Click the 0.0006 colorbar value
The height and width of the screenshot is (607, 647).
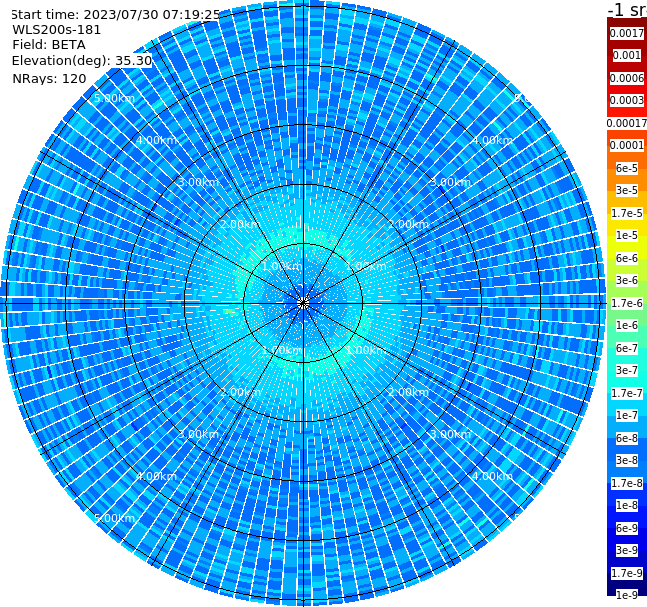[x=627, y=78]
